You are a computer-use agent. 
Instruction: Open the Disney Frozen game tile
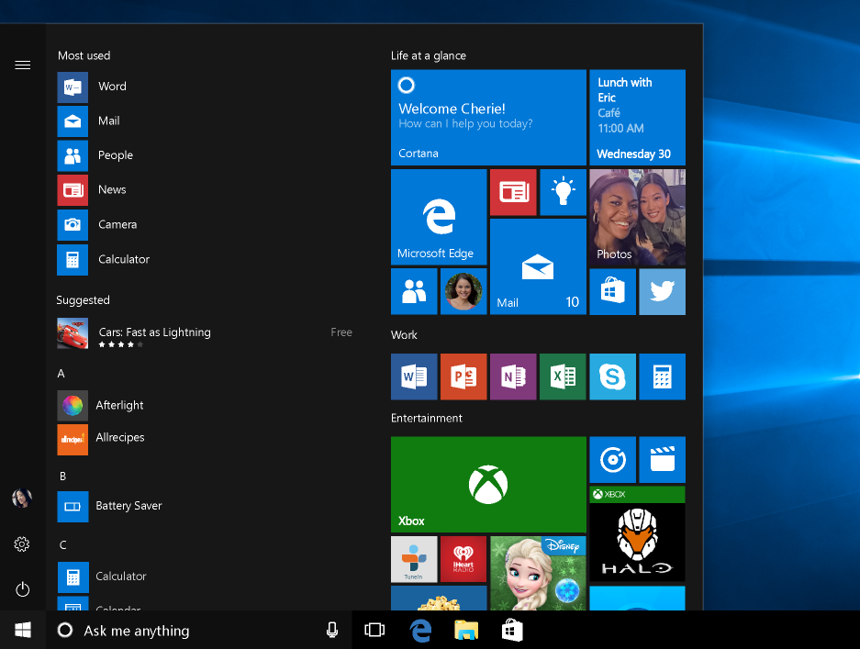pos(538,573)
